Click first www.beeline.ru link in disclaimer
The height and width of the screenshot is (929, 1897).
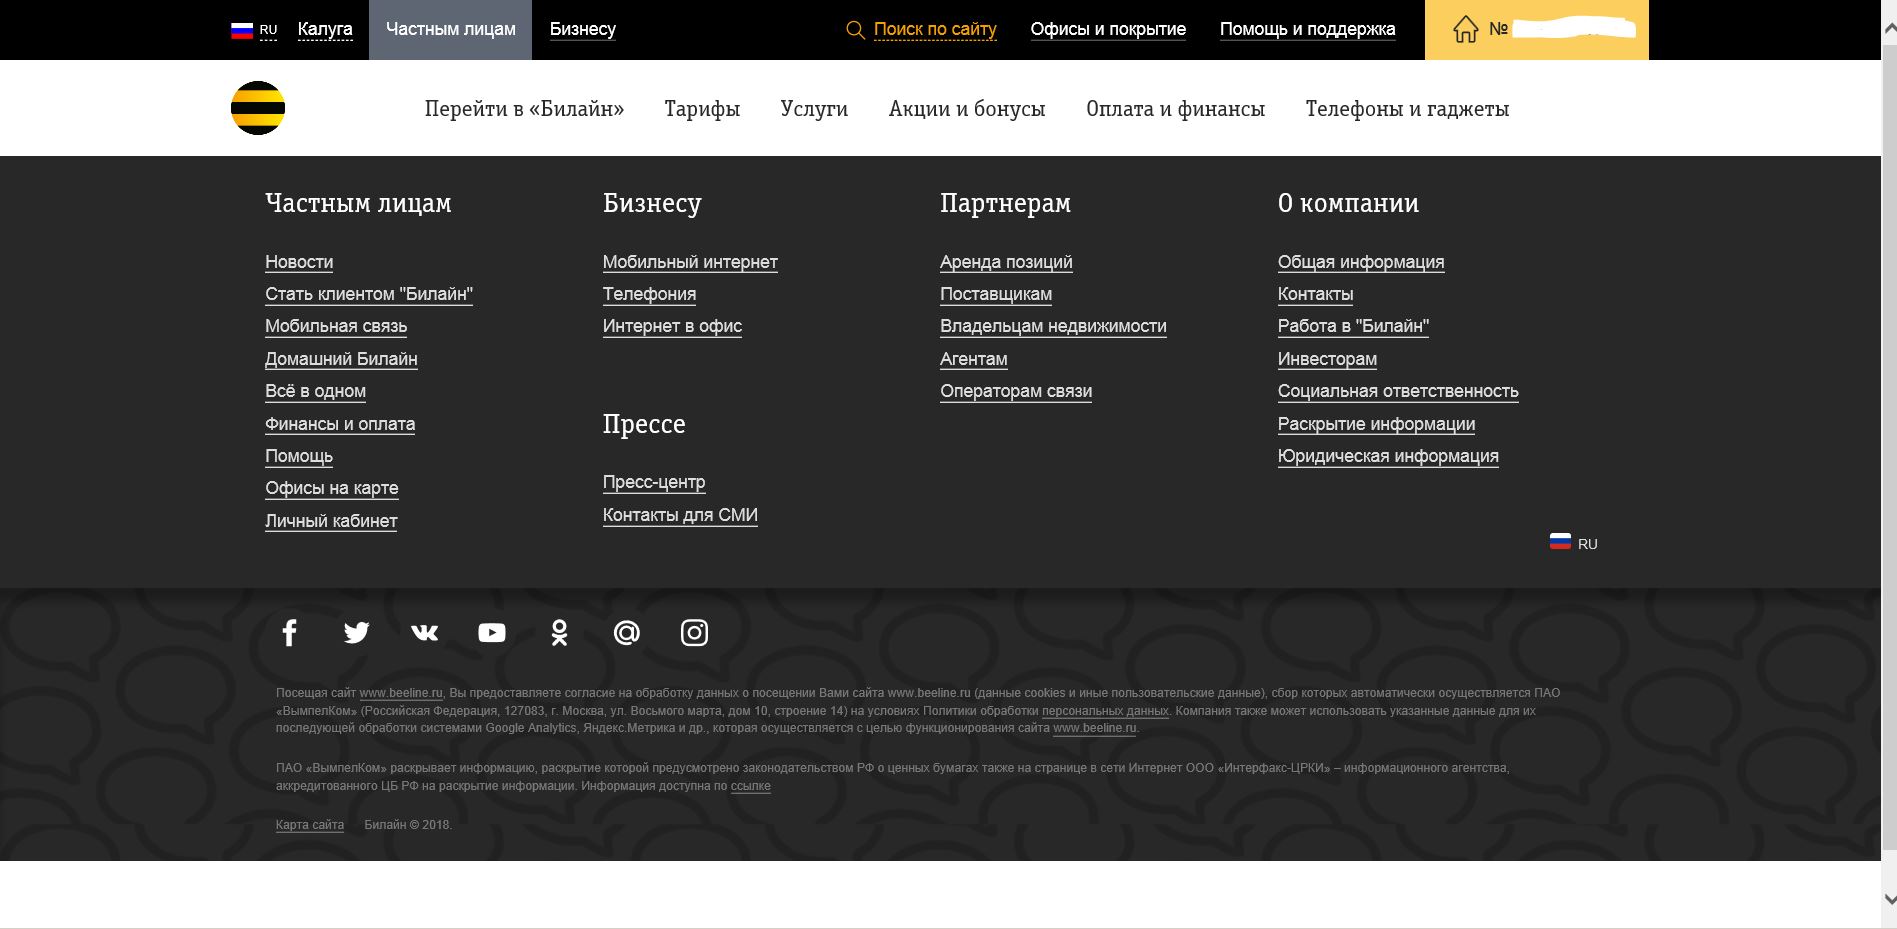[x=401, y=693]
